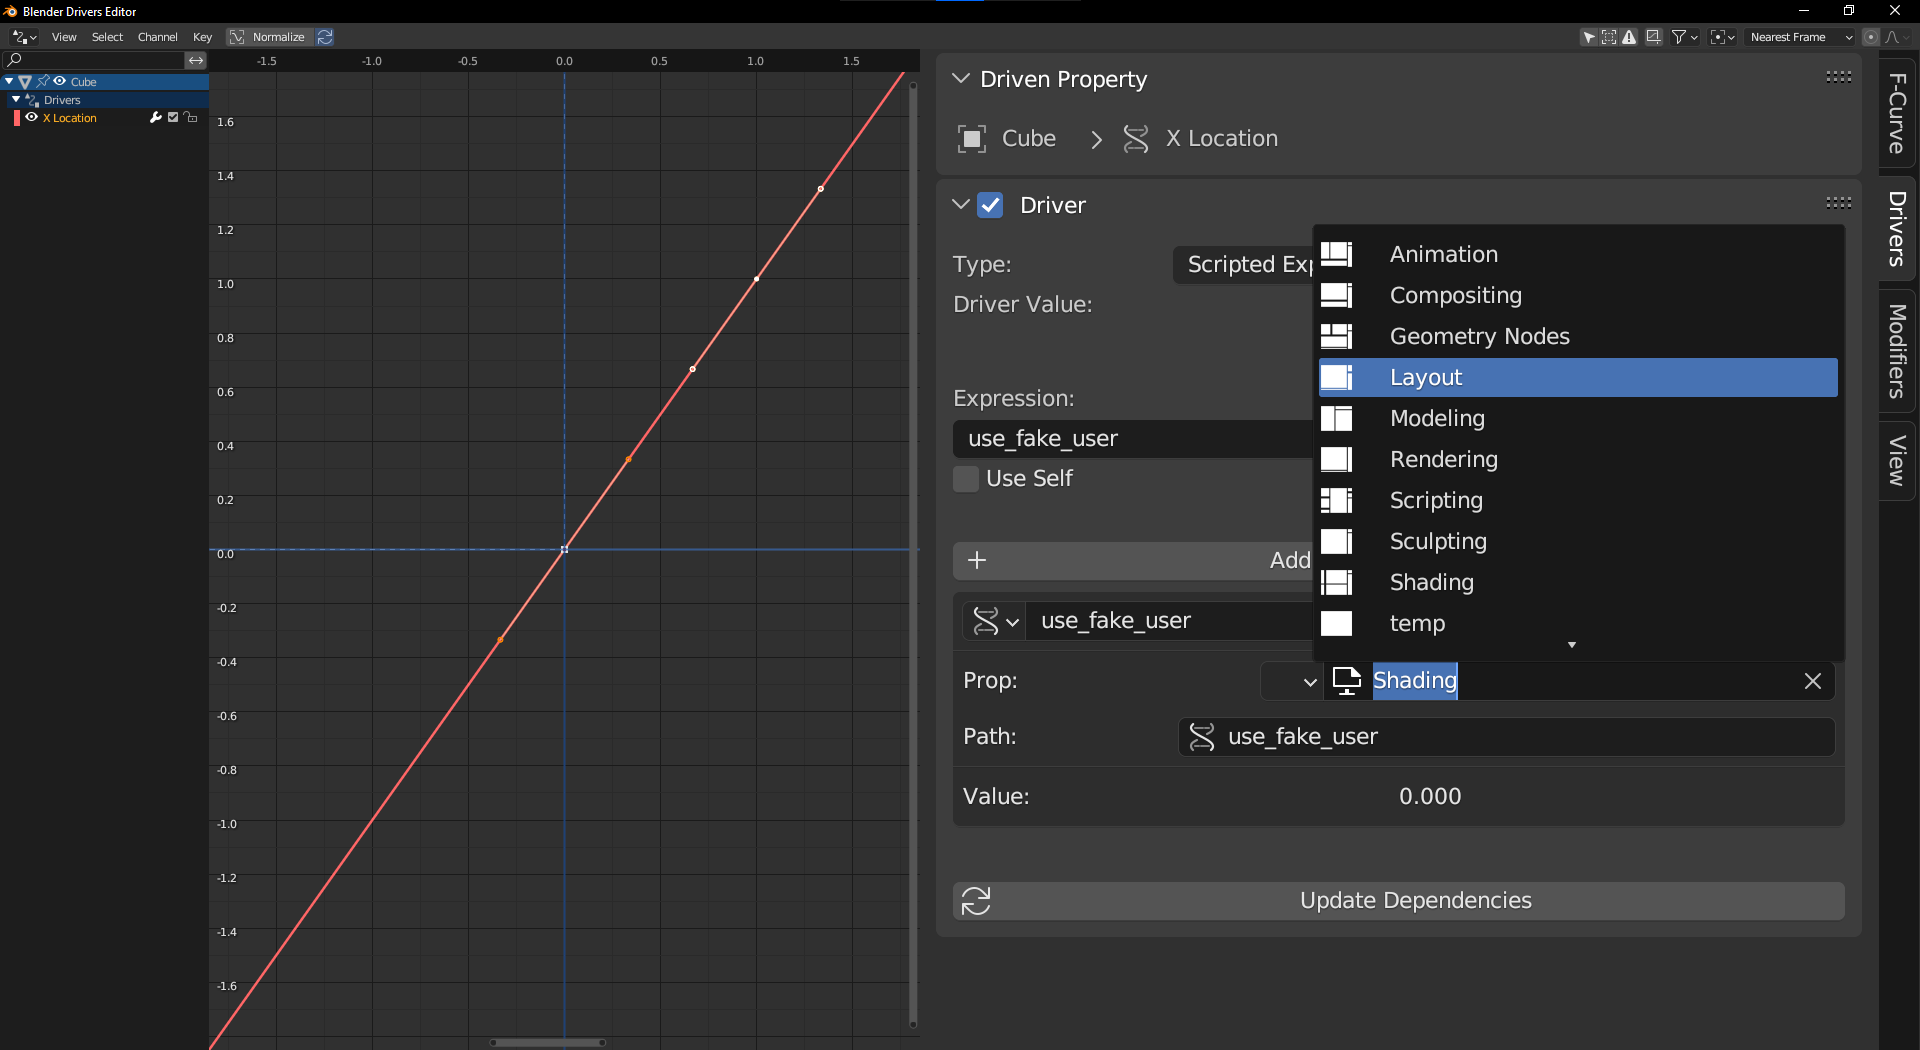Collapse the Cube channel tree
The width and height of the screenshot is (1920, 1050).
(9, 81)
